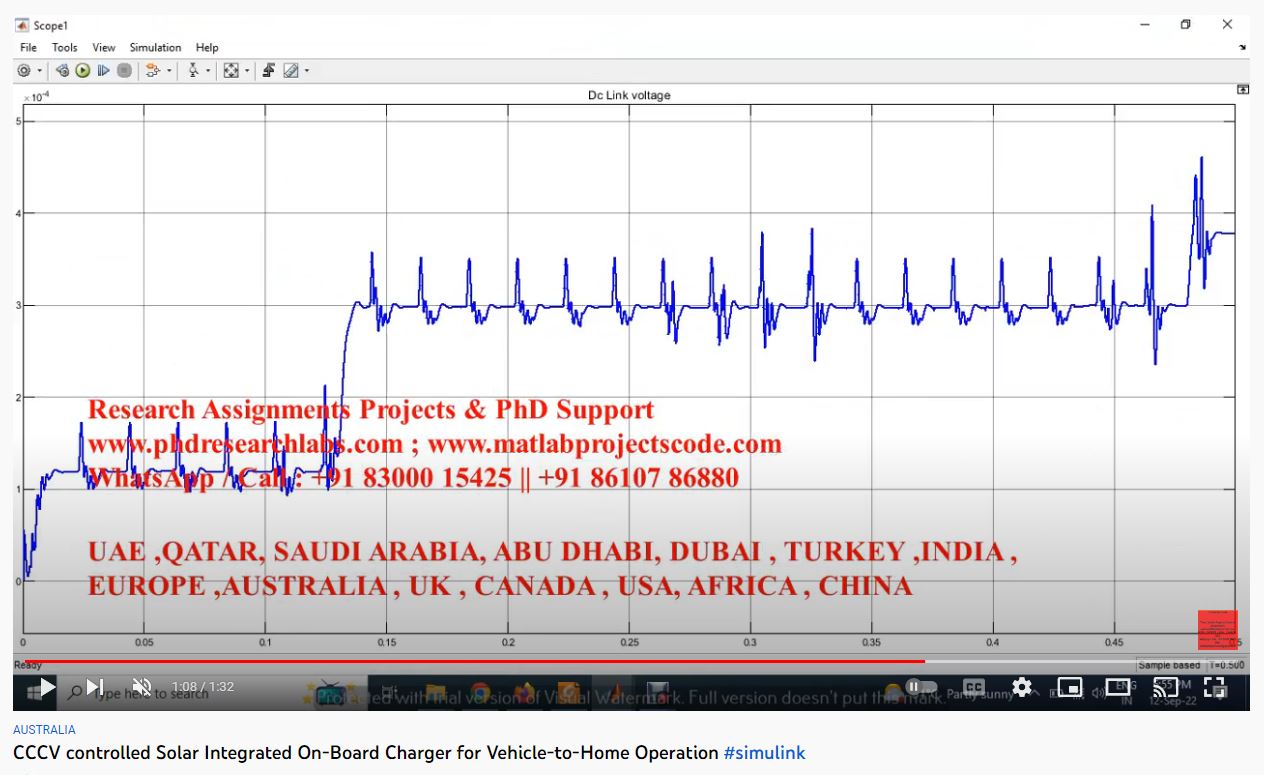
Task: Switch to miniplayer mode
Action: coord(1070,687)
